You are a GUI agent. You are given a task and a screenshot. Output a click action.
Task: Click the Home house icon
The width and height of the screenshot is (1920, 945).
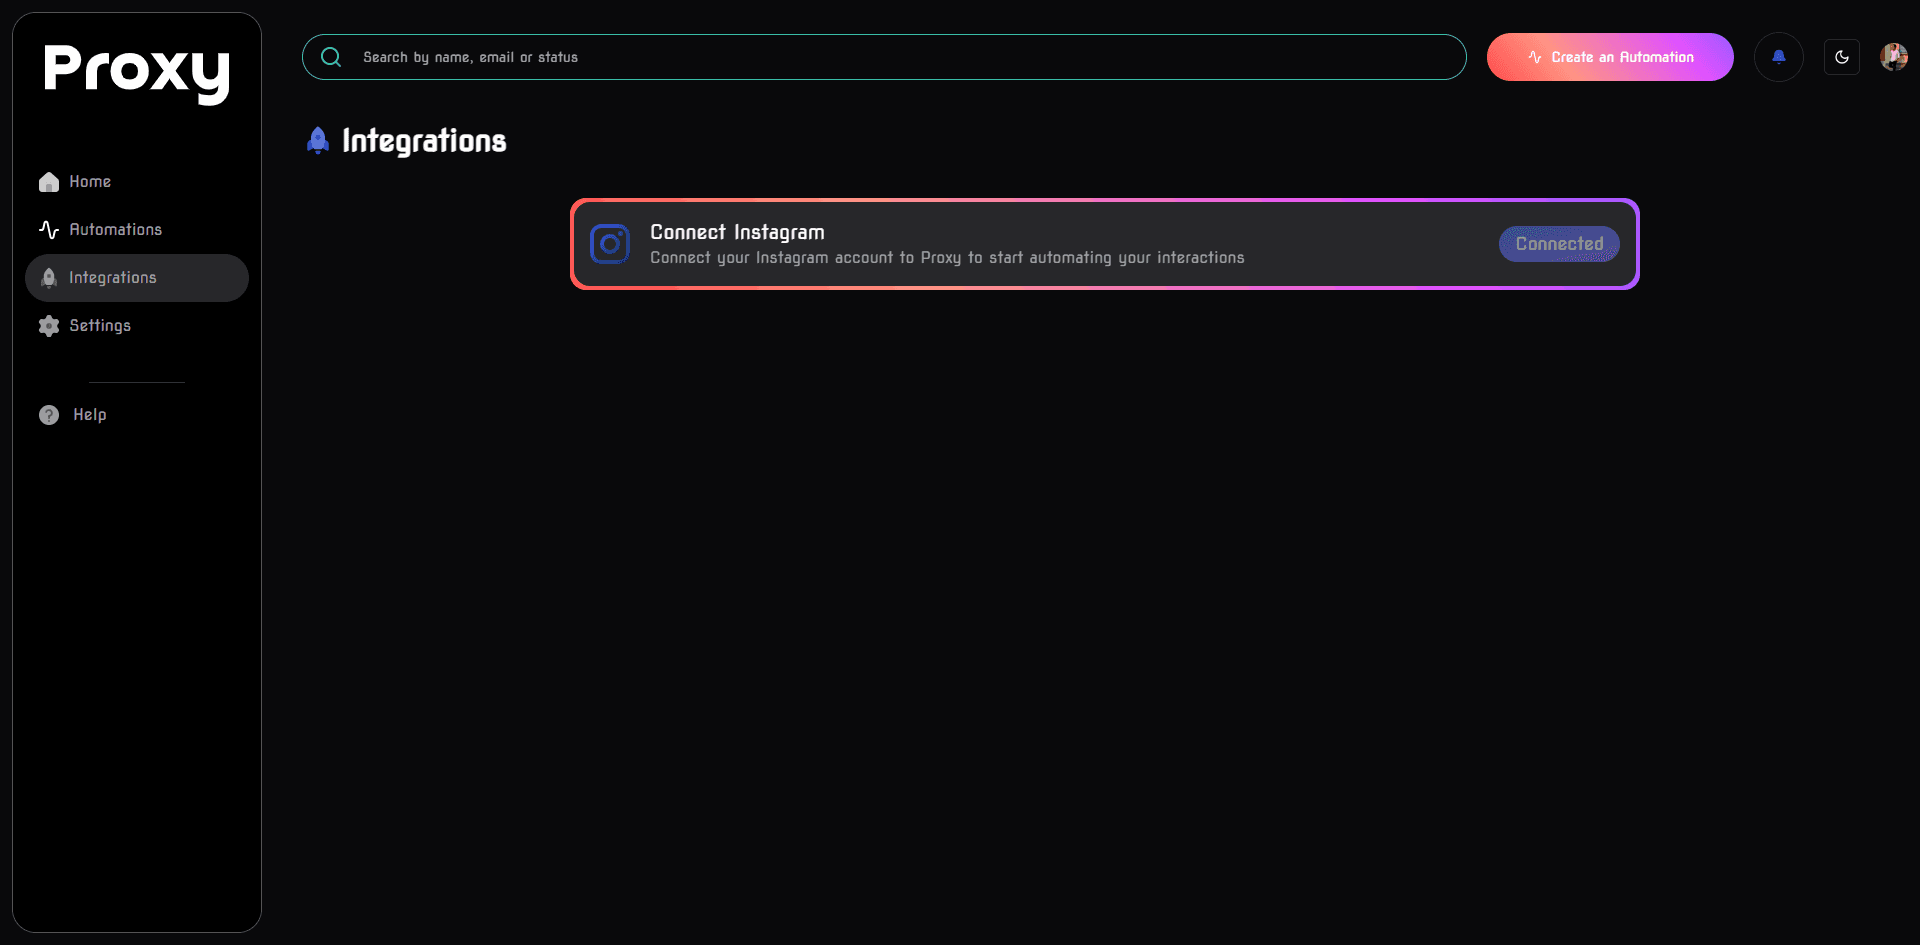pyautogui.click(x=49, y=182)
